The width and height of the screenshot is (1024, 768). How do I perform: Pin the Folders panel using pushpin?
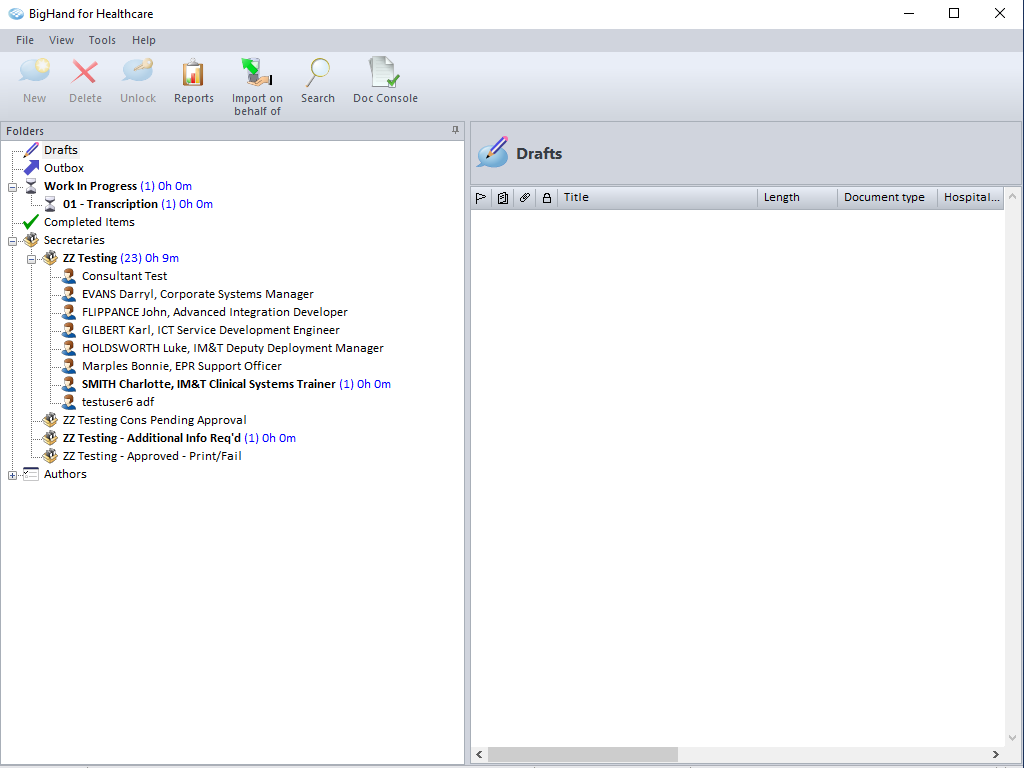[x=455, y=131]
